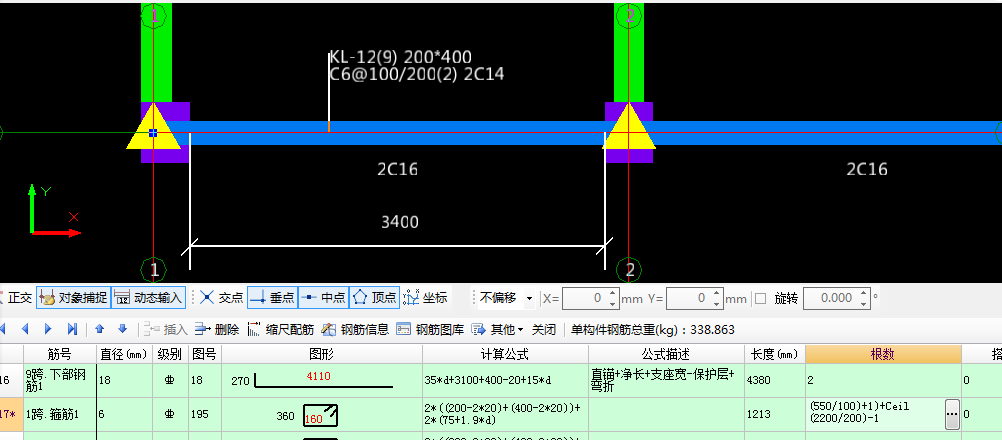Decrease the Y offset value with the down arrow
Image resolution: width=1002 pixels, height=440 pixels.
716,303
